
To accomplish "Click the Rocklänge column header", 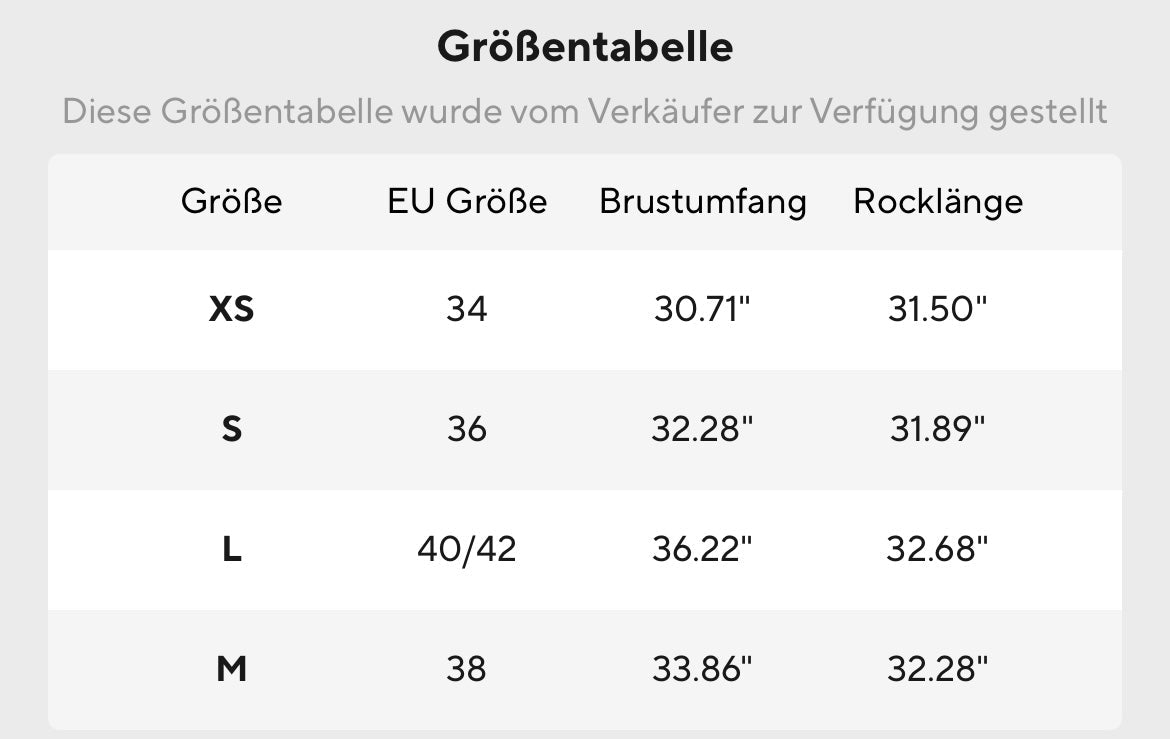I will (x=938, y=202).
